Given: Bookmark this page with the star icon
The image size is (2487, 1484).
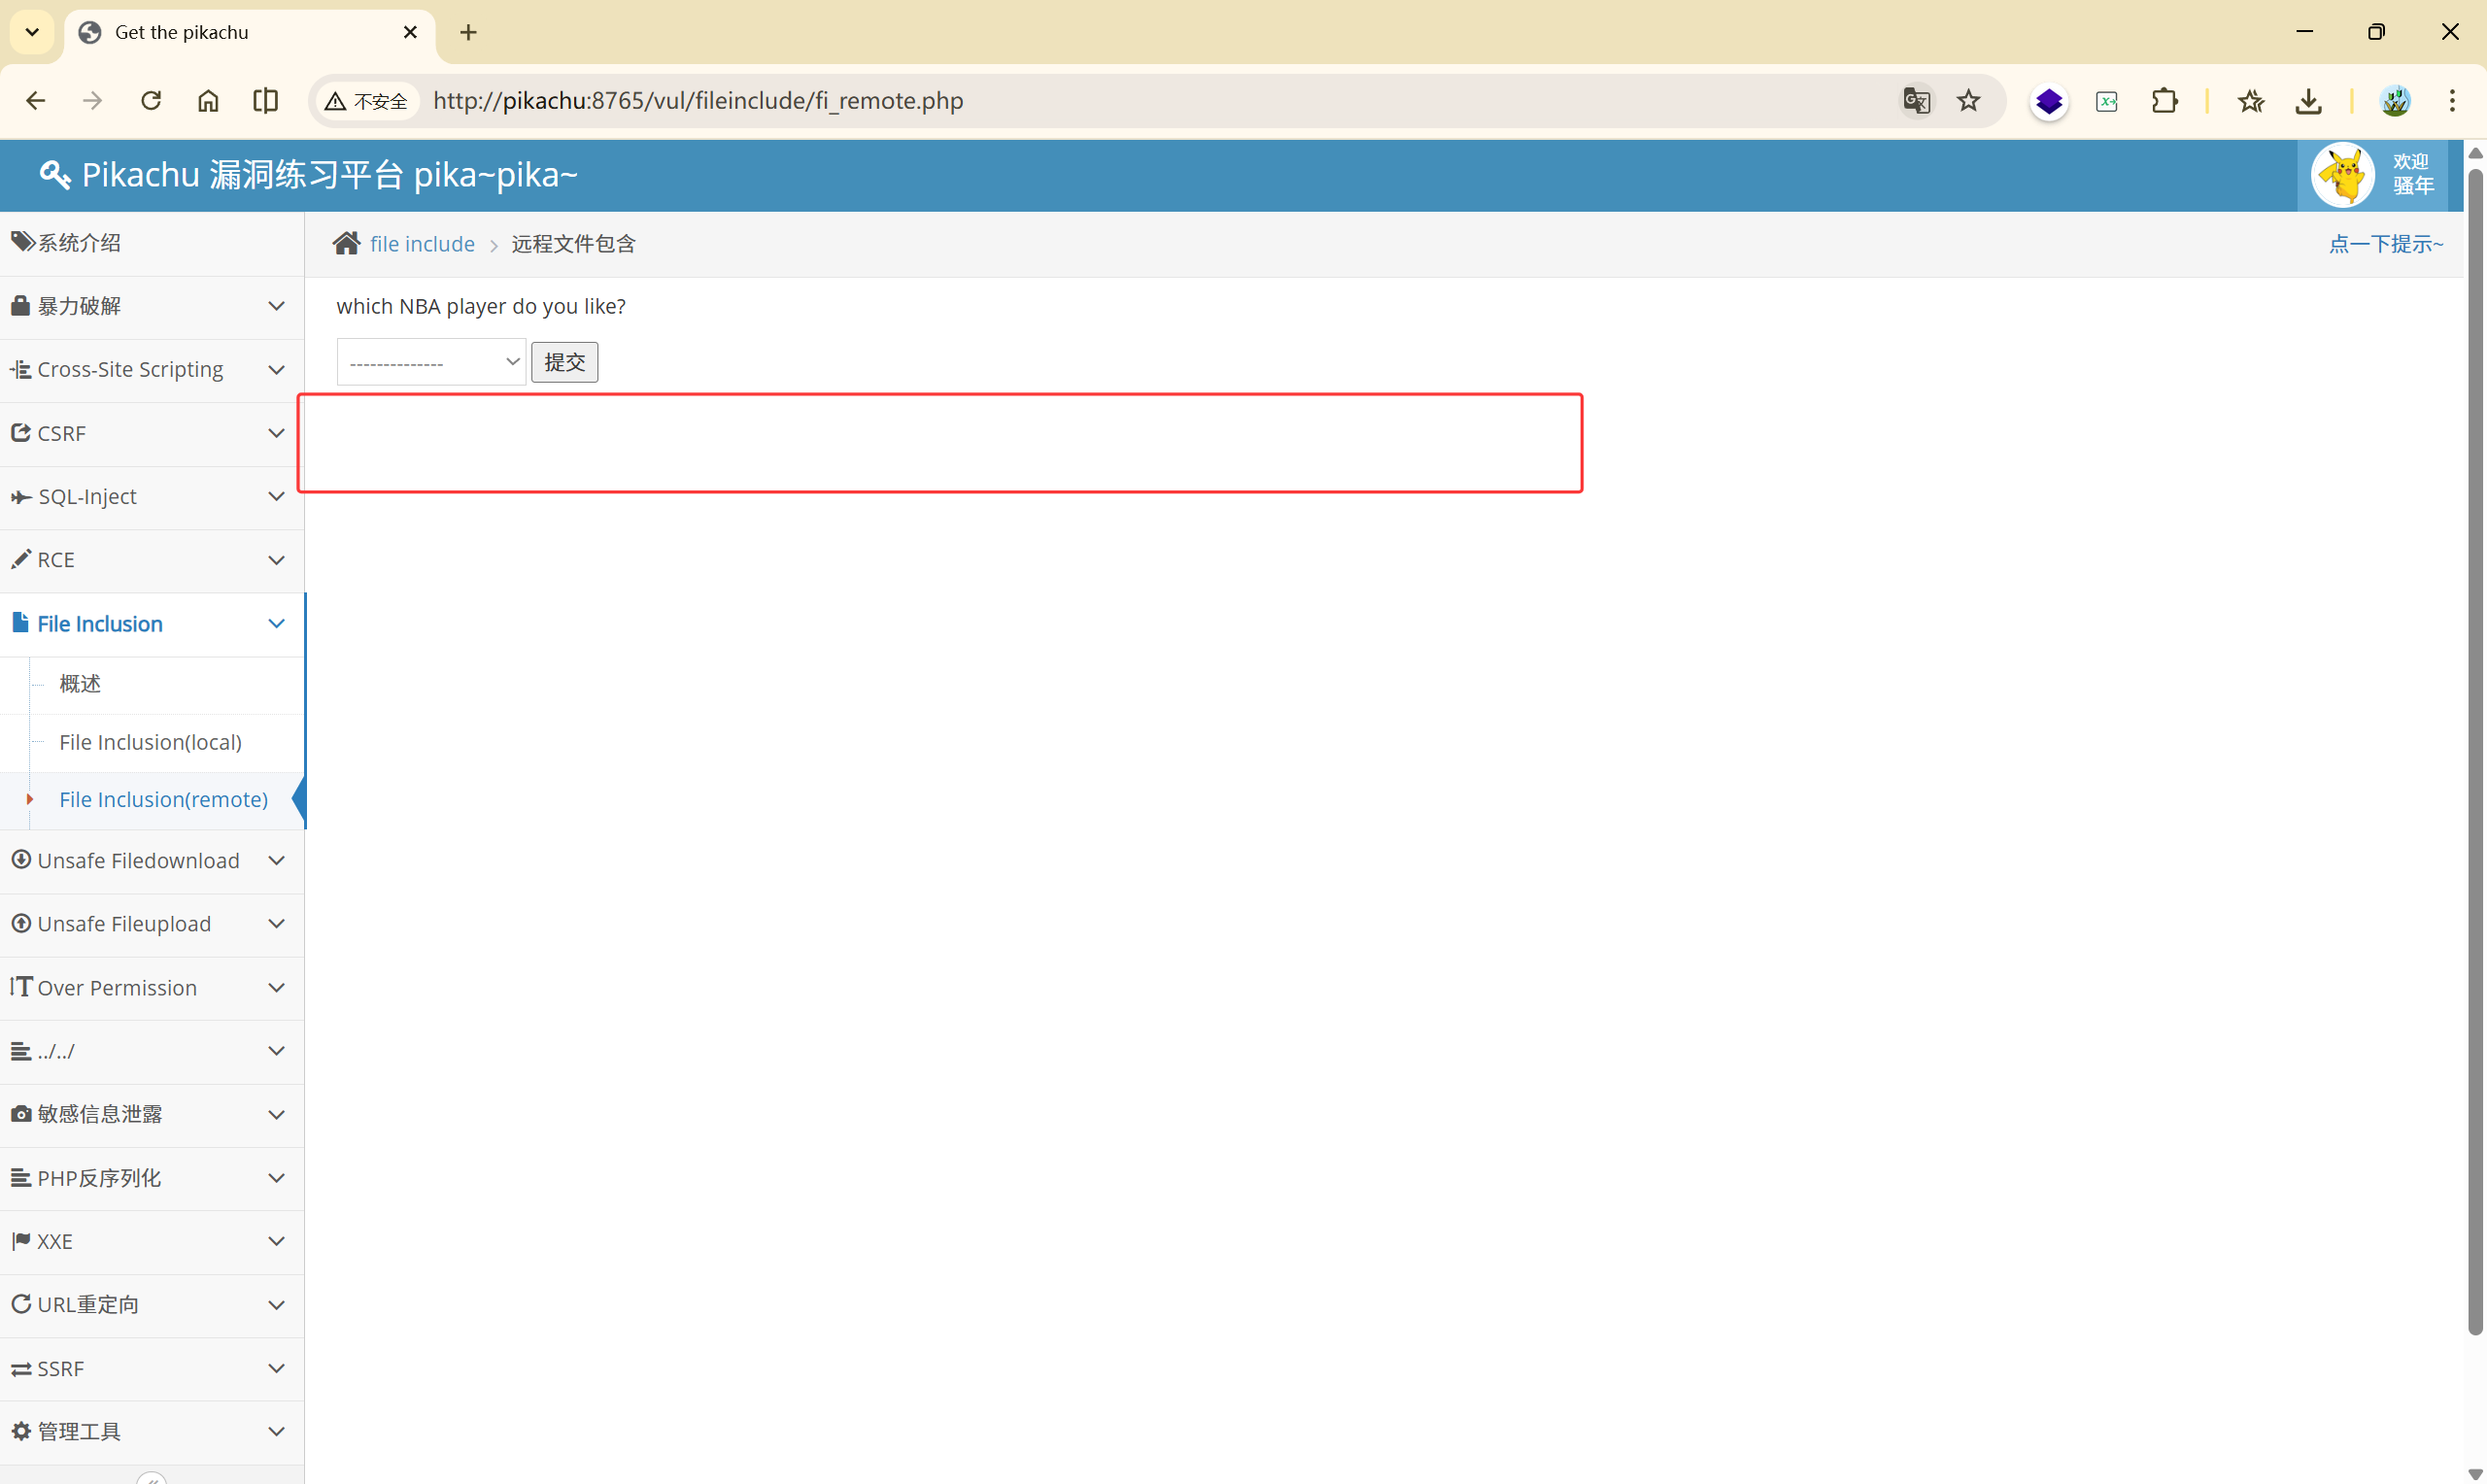Looking at the screenshot, I should pyautogui.click(x=1968, y=101).
